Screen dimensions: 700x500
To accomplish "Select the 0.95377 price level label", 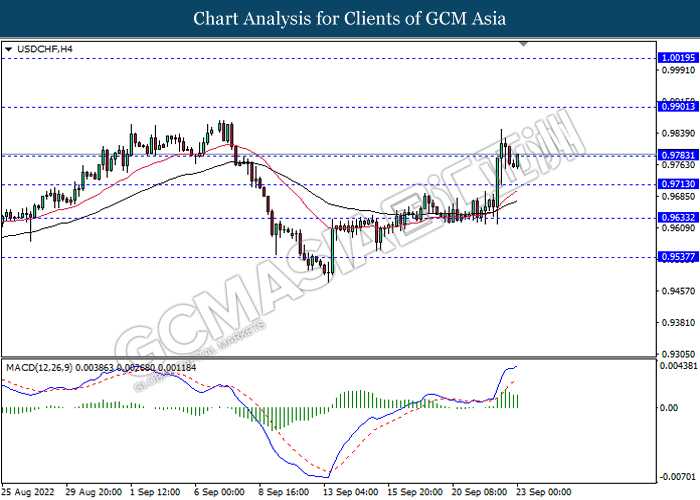I will coord(678,257).
